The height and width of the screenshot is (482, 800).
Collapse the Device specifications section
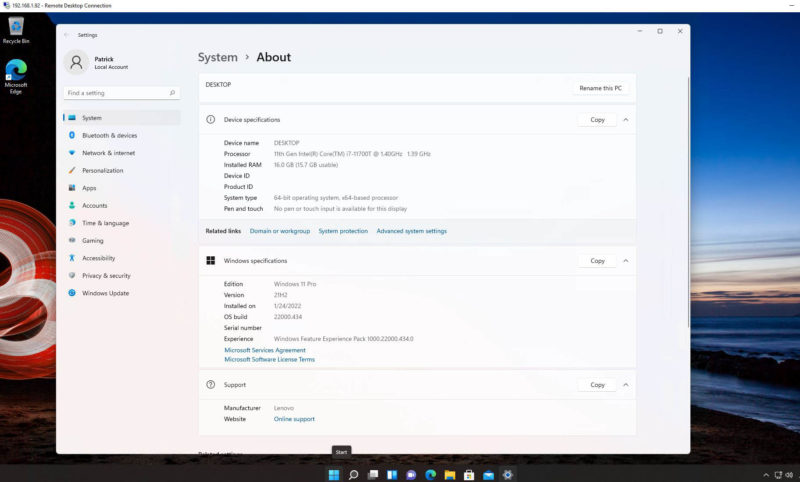coord(626,120)
